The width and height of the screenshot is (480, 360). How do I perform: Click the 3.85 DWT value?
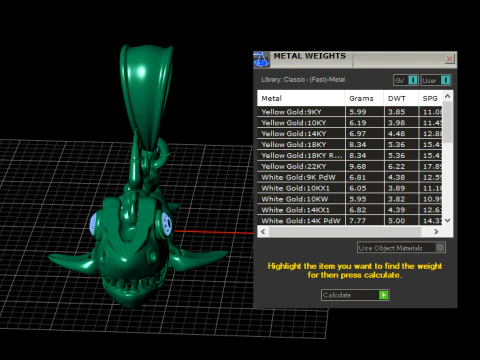396,112
